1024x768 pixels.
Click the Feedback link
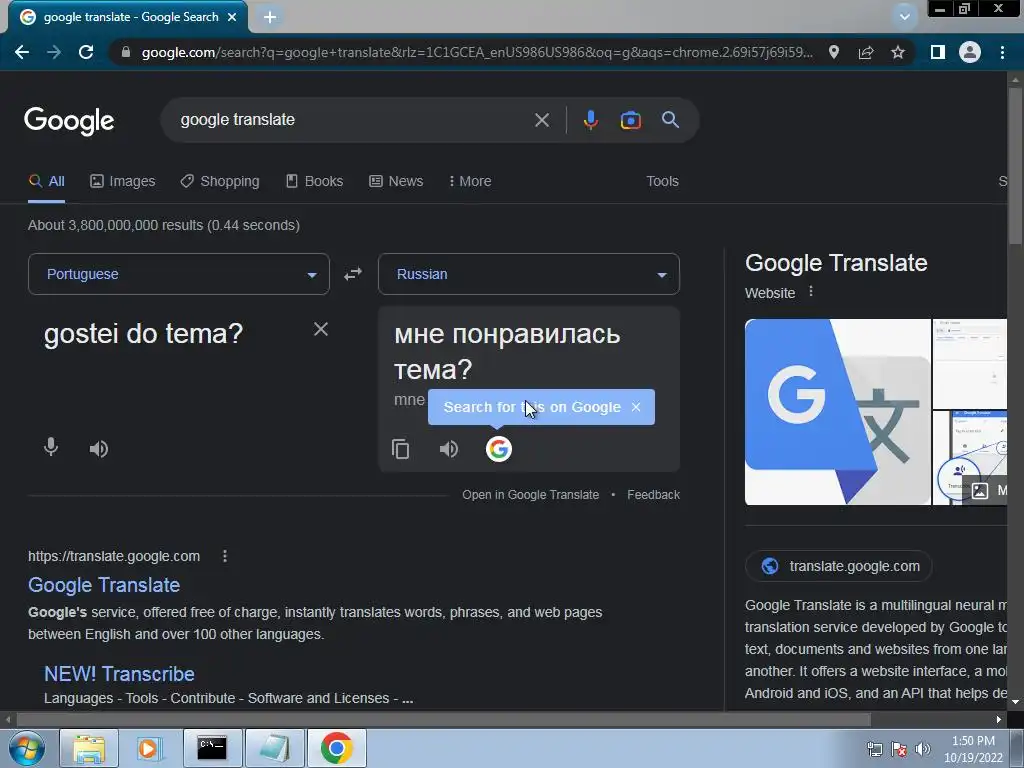point(653,495)
